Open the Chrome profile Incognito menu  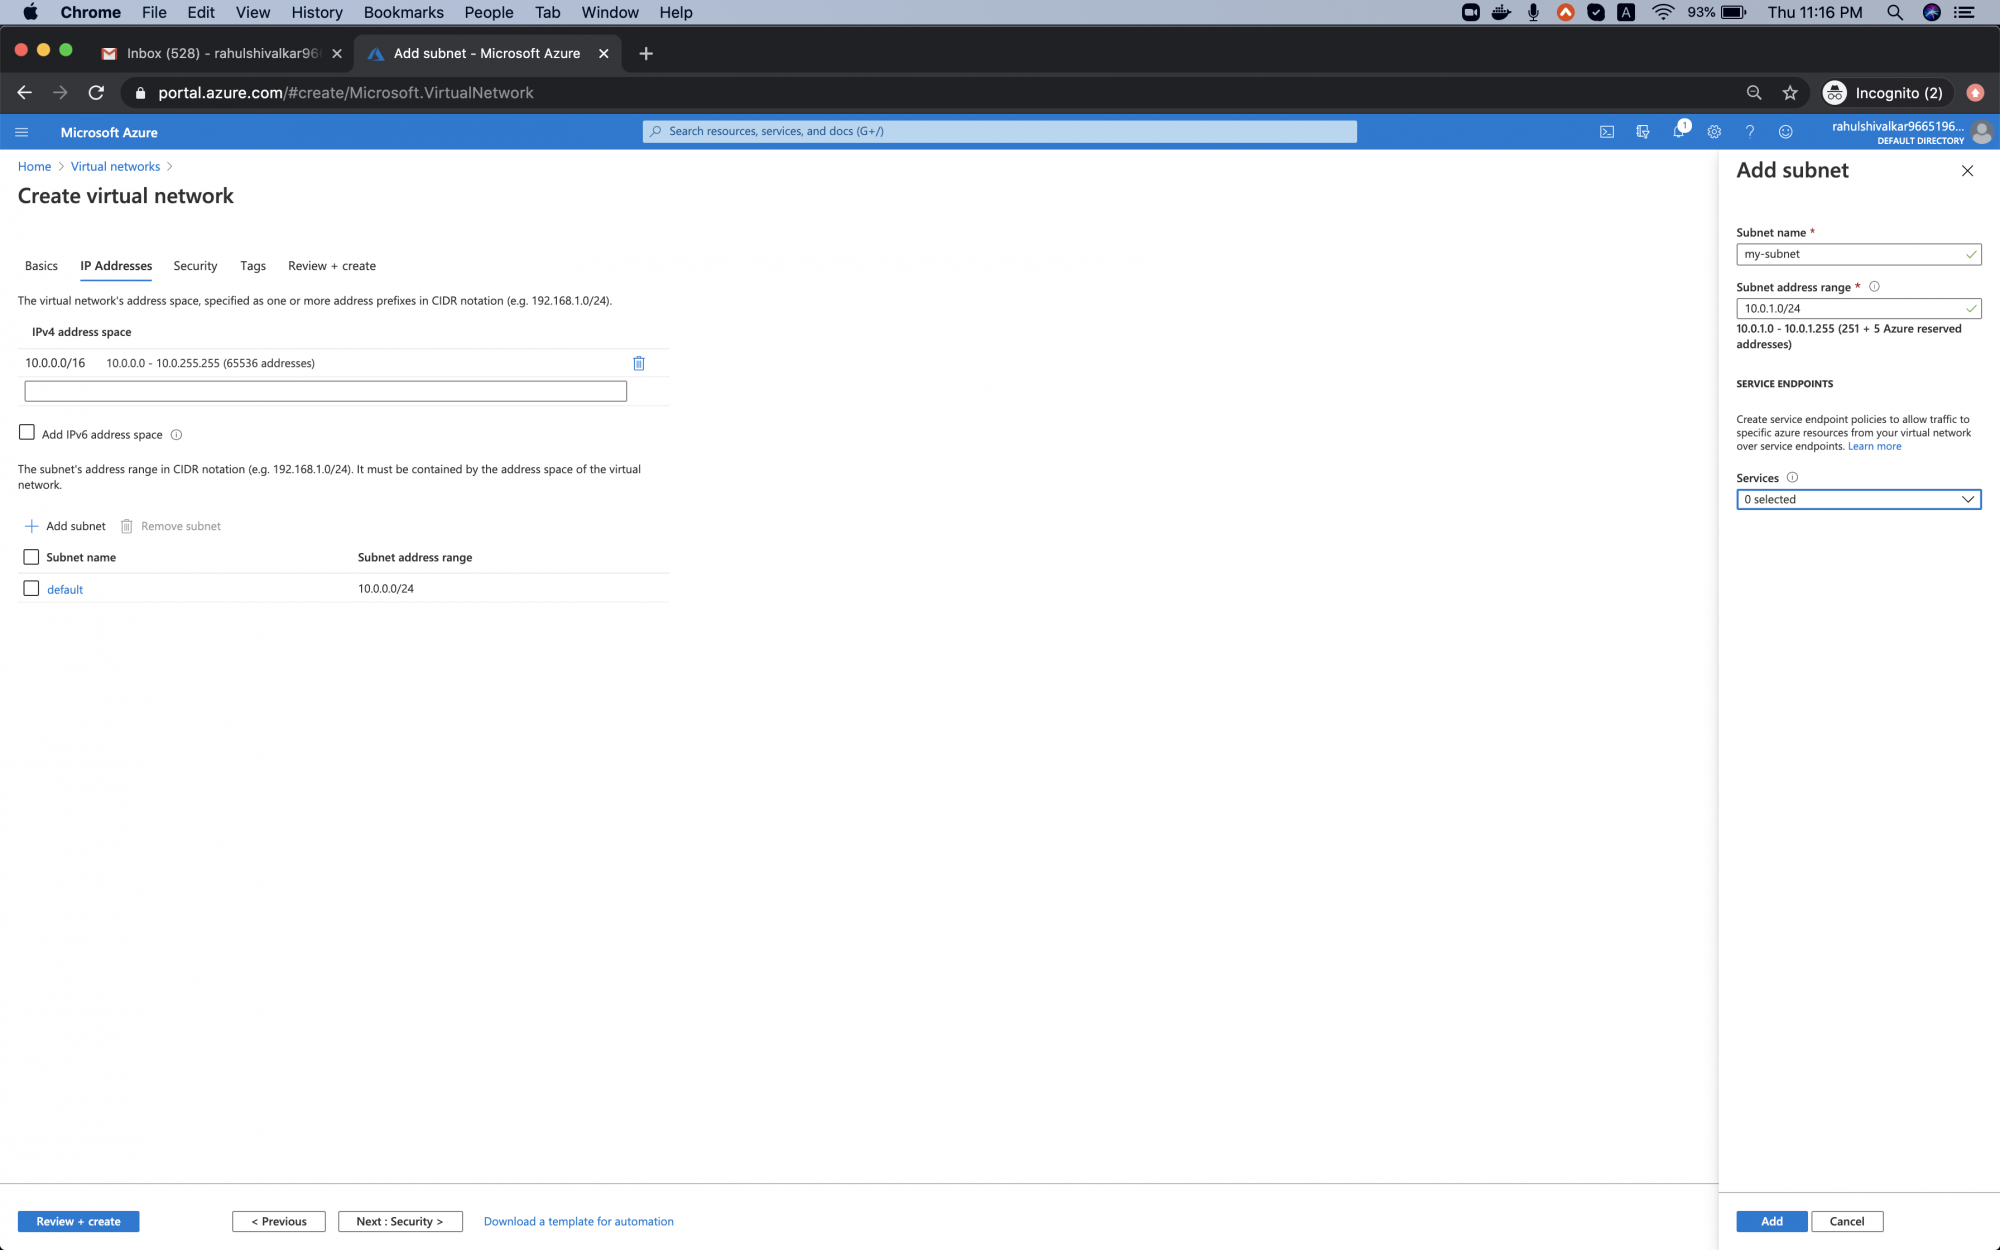[x=1886, y=92]
